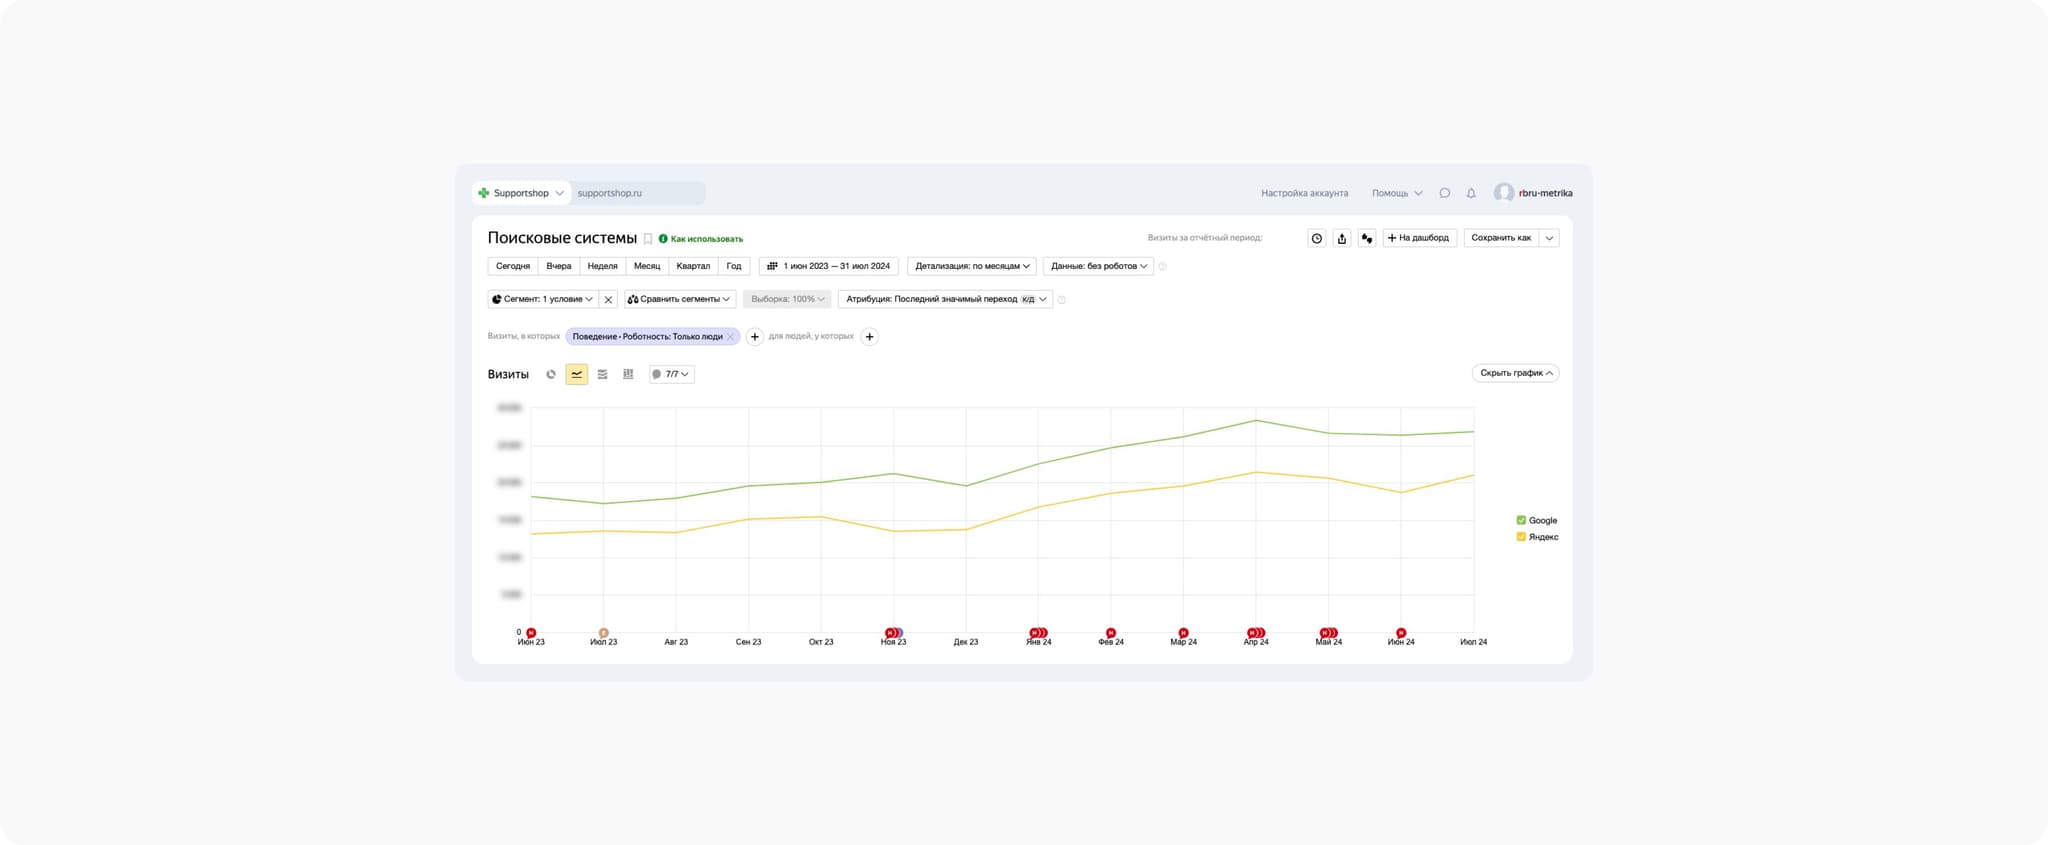Click the На дашборд button
Image resolution: width=2048 pixels, height=845 pixels.
tap(1419, 238)
